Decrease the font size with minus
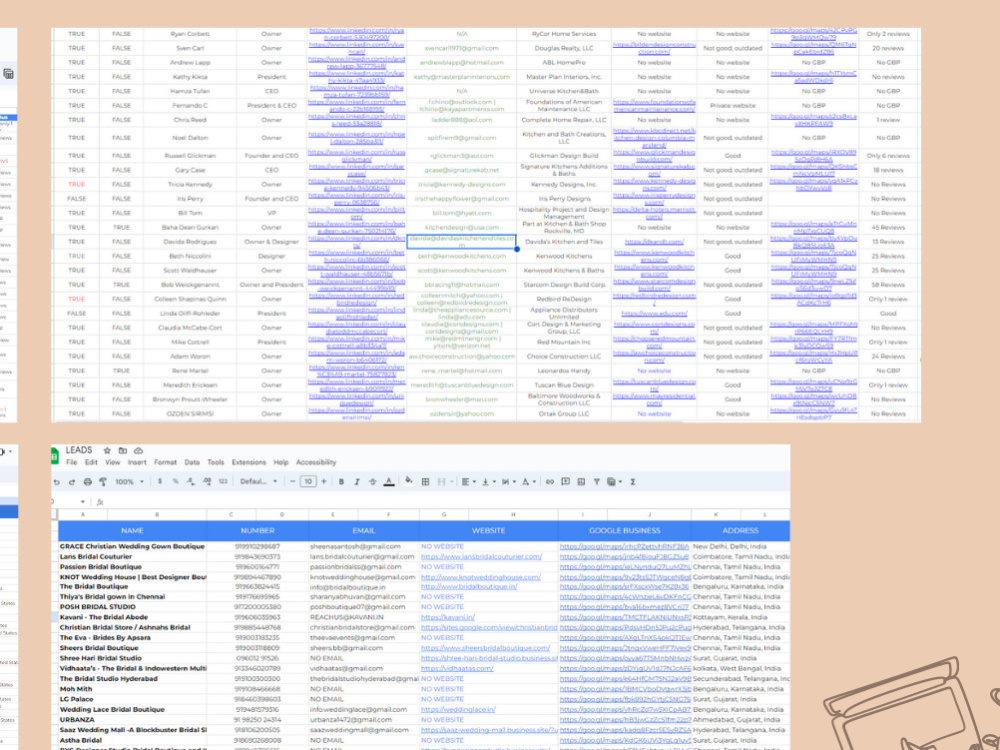 [293, 482]
